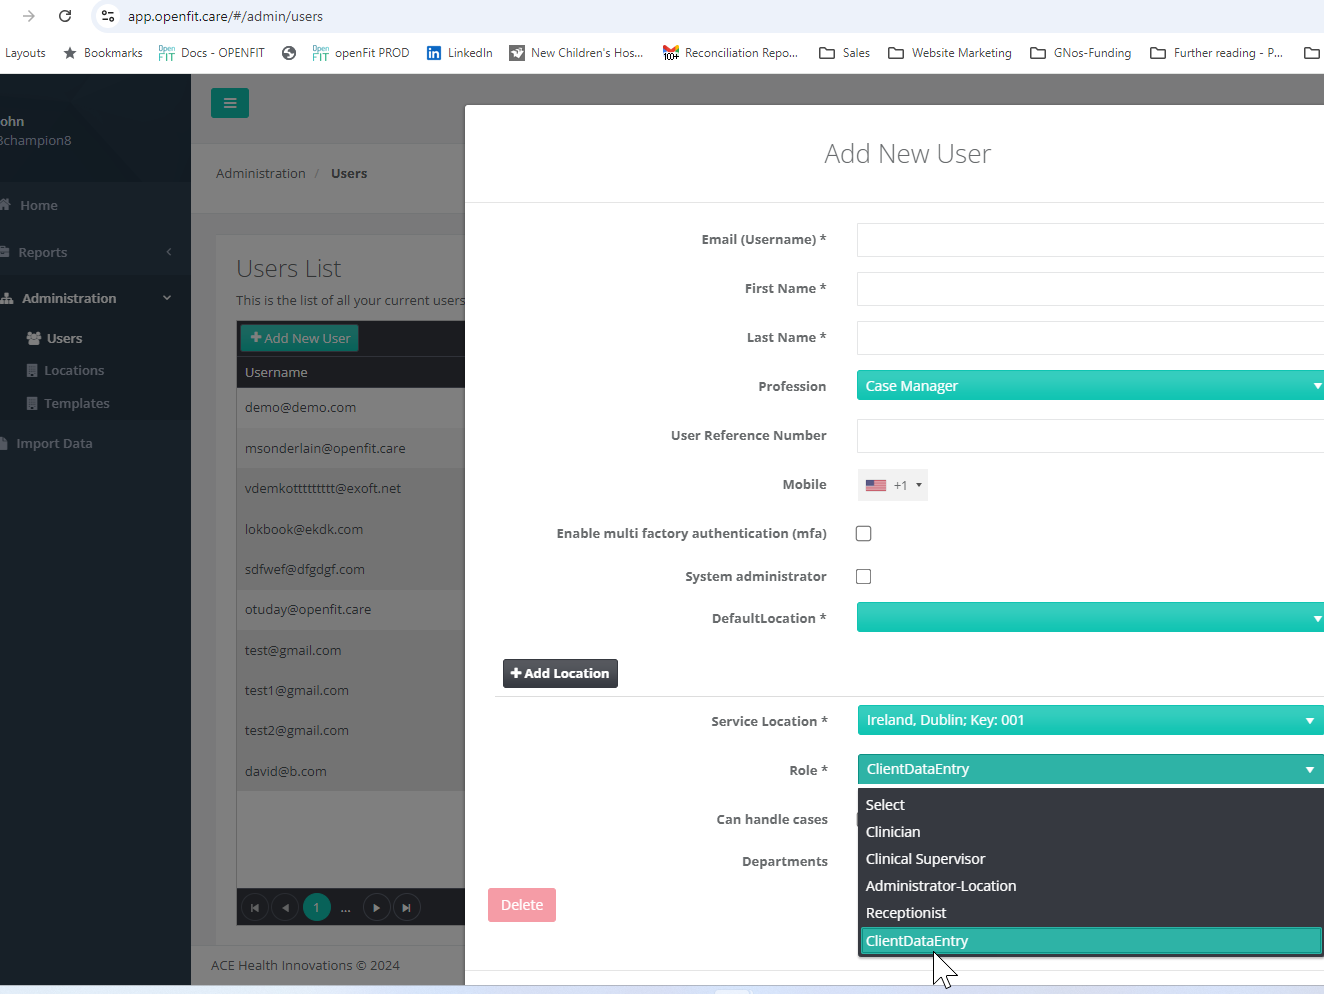Click the previous page arrow in pagination
This screenshot has height=994, width=1324.
[x=285, y=907]
